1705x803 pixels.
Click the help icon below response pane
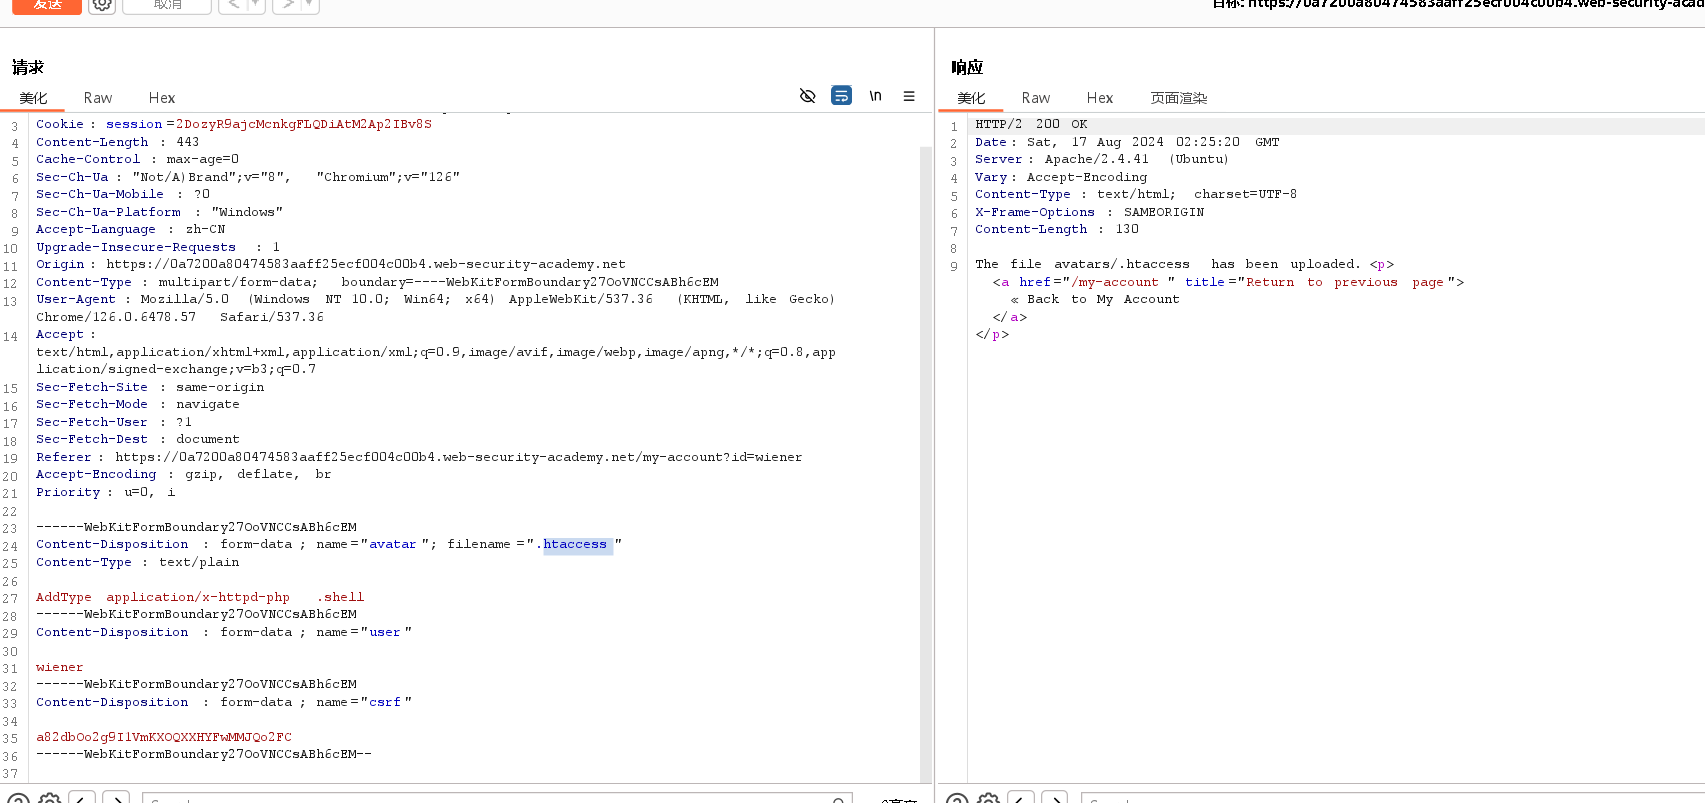[x=956, y=799]
